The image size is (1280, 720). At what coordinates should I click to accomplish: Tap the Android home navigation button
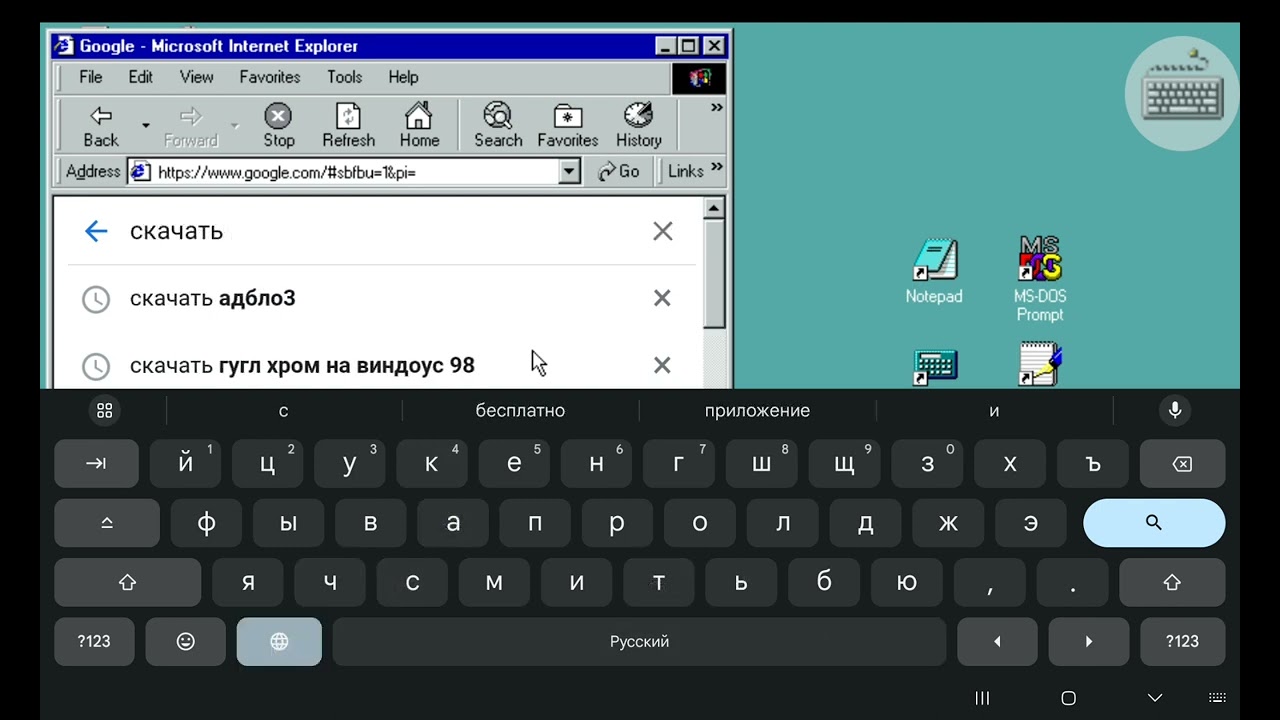pos(1068,698)
